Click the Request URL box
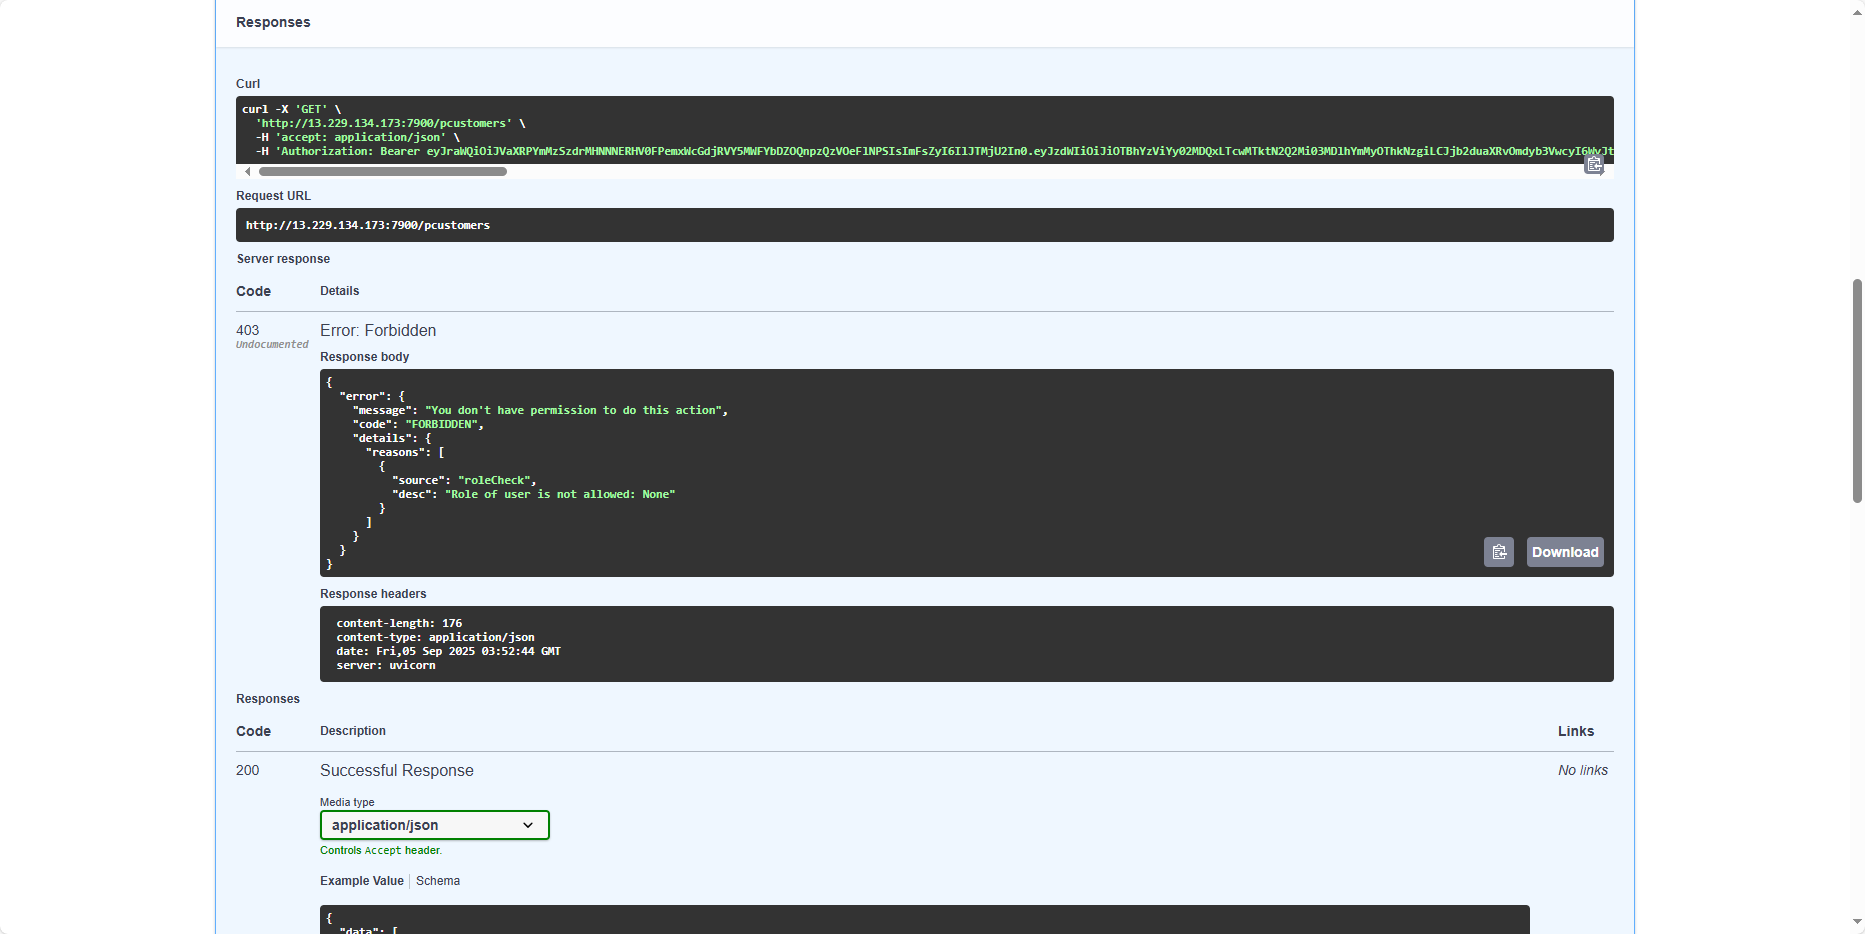 (x=924, y=225)
